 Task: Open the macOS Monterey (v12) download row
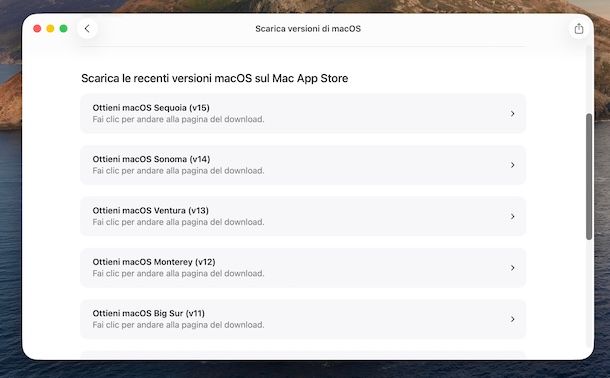[303, 268]
